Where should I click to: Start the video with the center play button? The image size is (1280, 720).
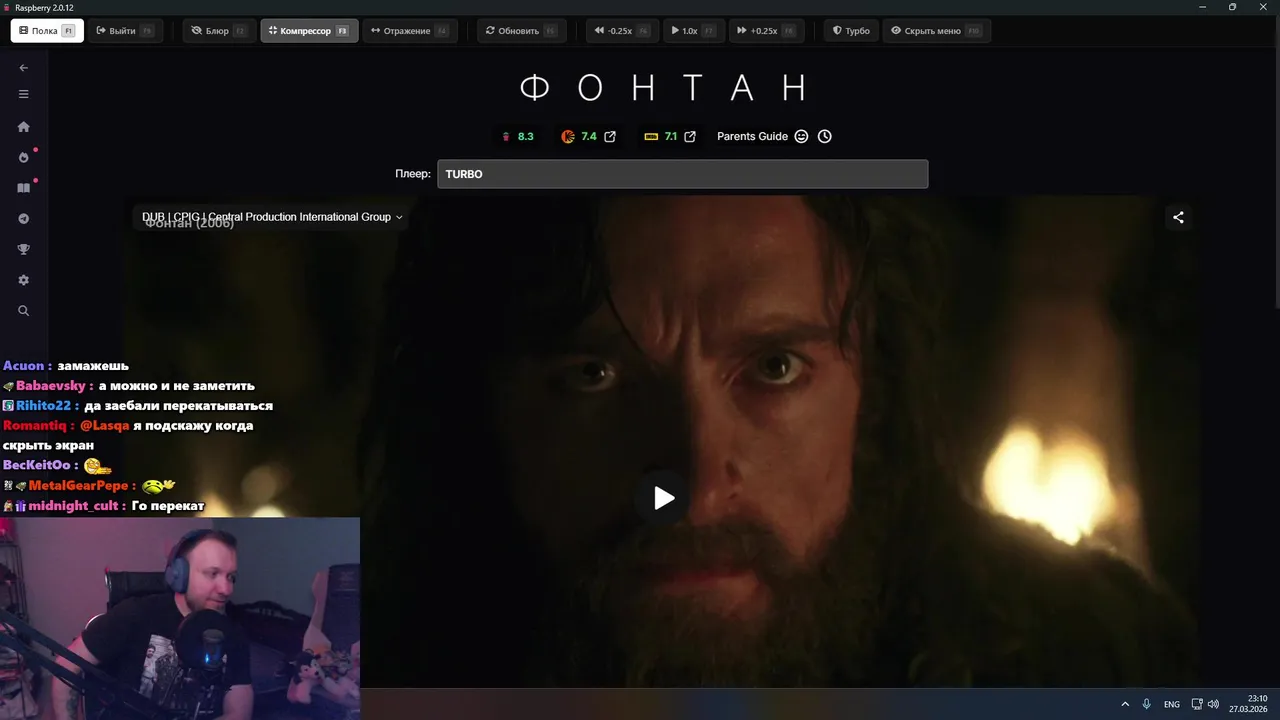662,498
